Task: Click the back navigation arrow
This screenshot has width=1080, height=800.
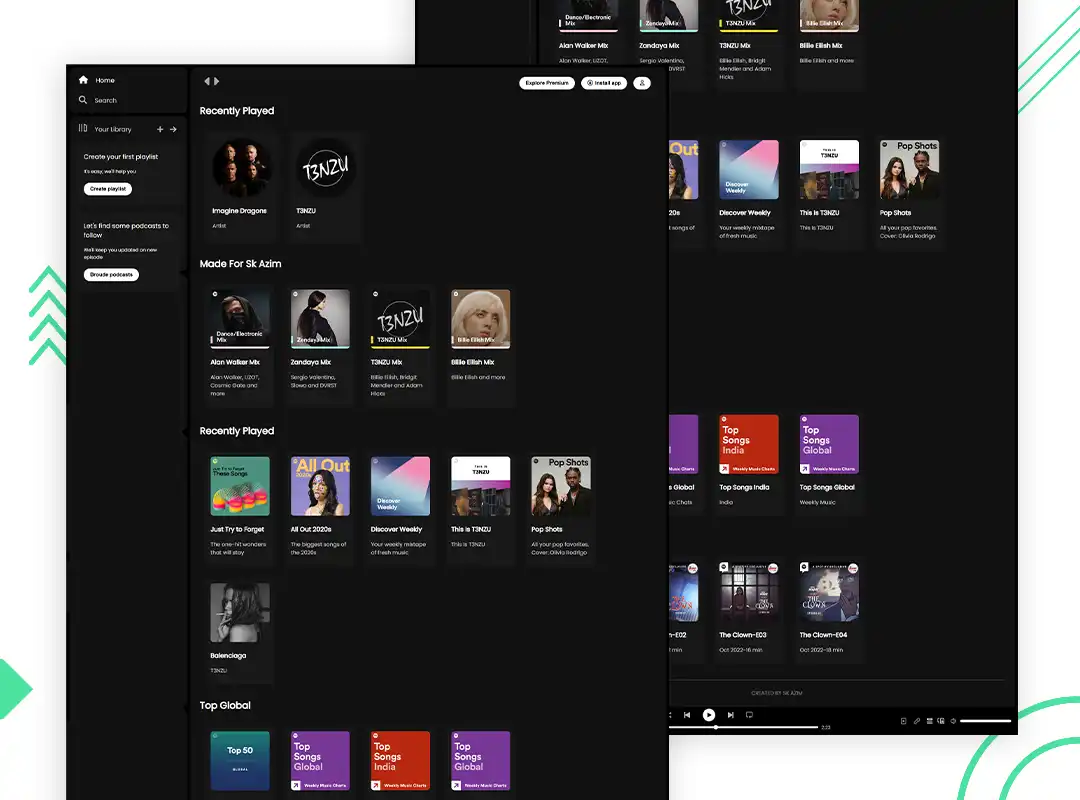Action: [206, 81]
